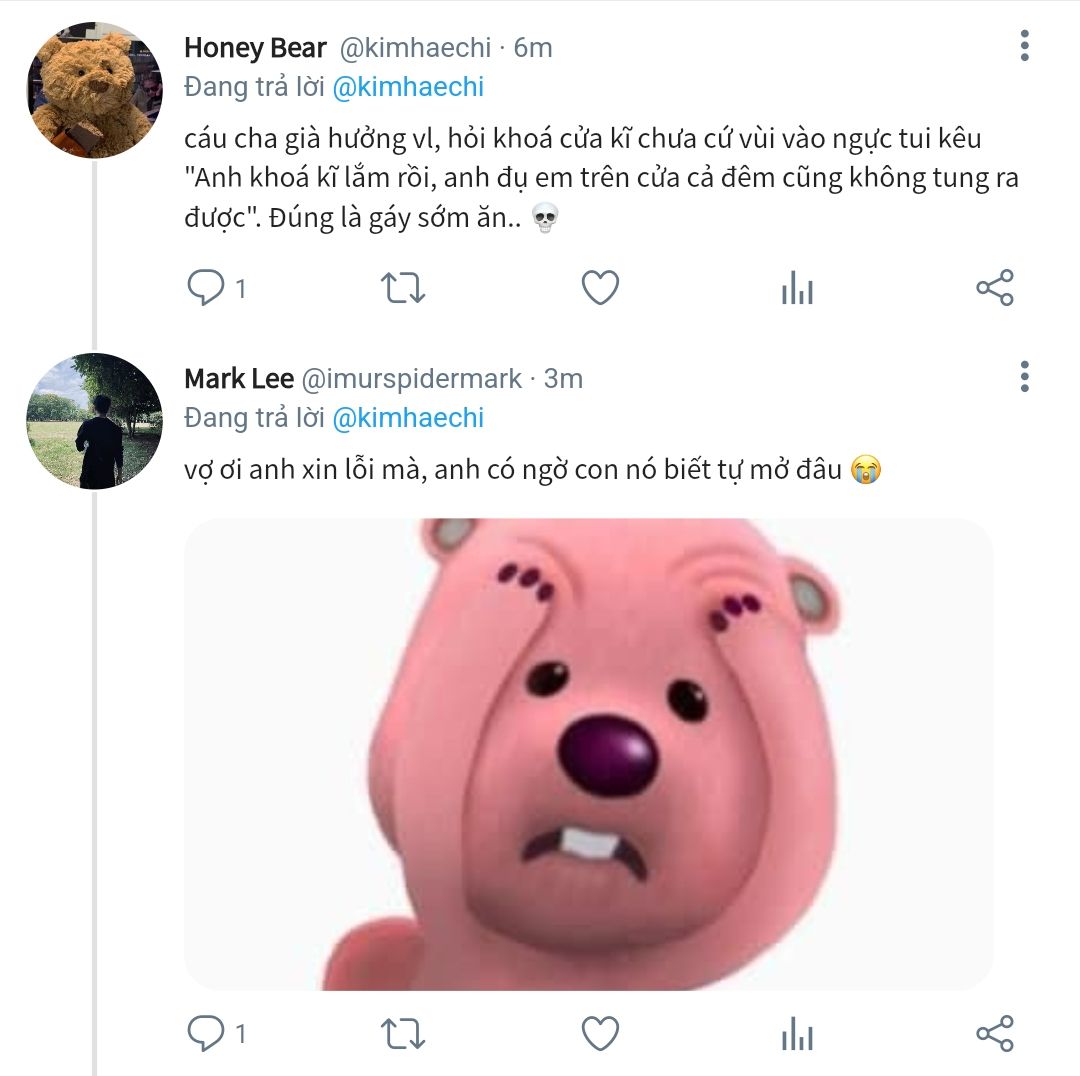Image resolution: width=1080 pixels, height=1076 pixels.
Task: View analytics for Honey Bear's tweet
Action: 797,288
